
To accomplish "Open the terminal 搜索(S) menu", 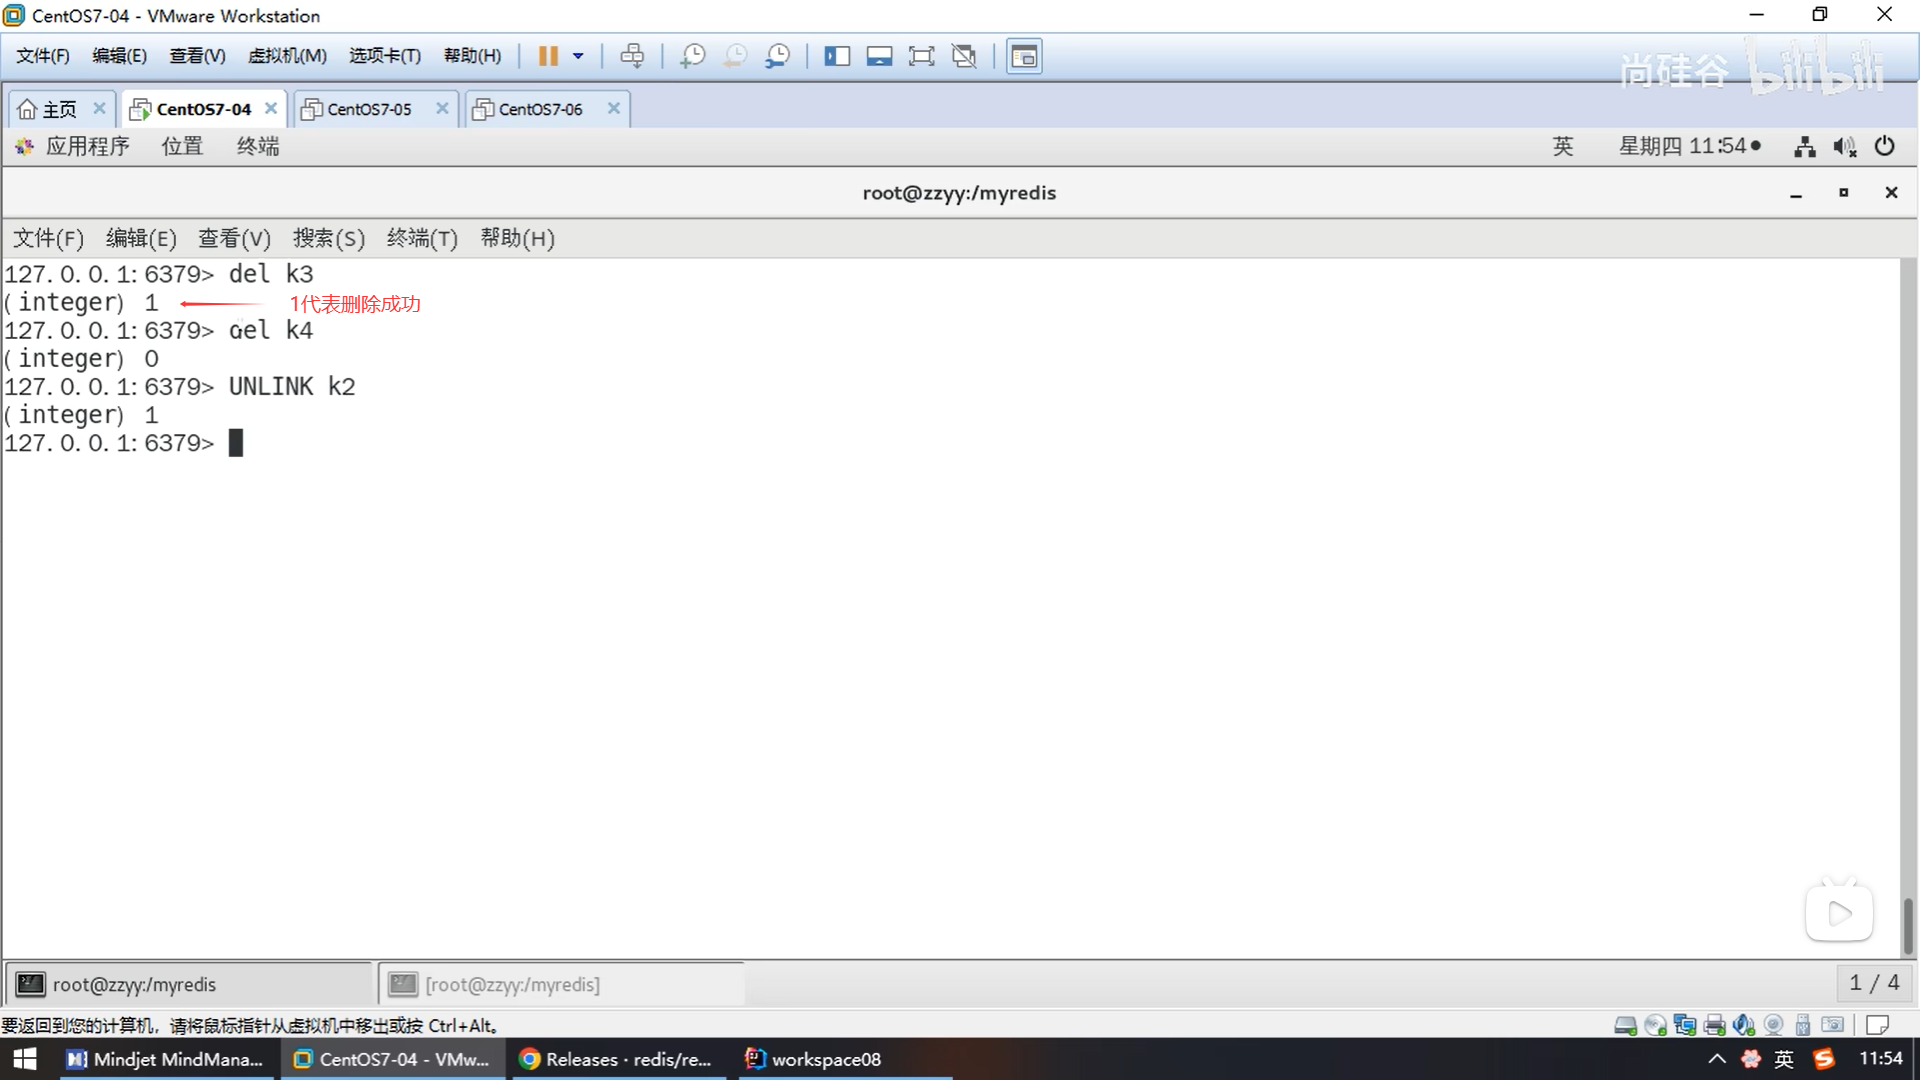I will (x=328, y=238).
